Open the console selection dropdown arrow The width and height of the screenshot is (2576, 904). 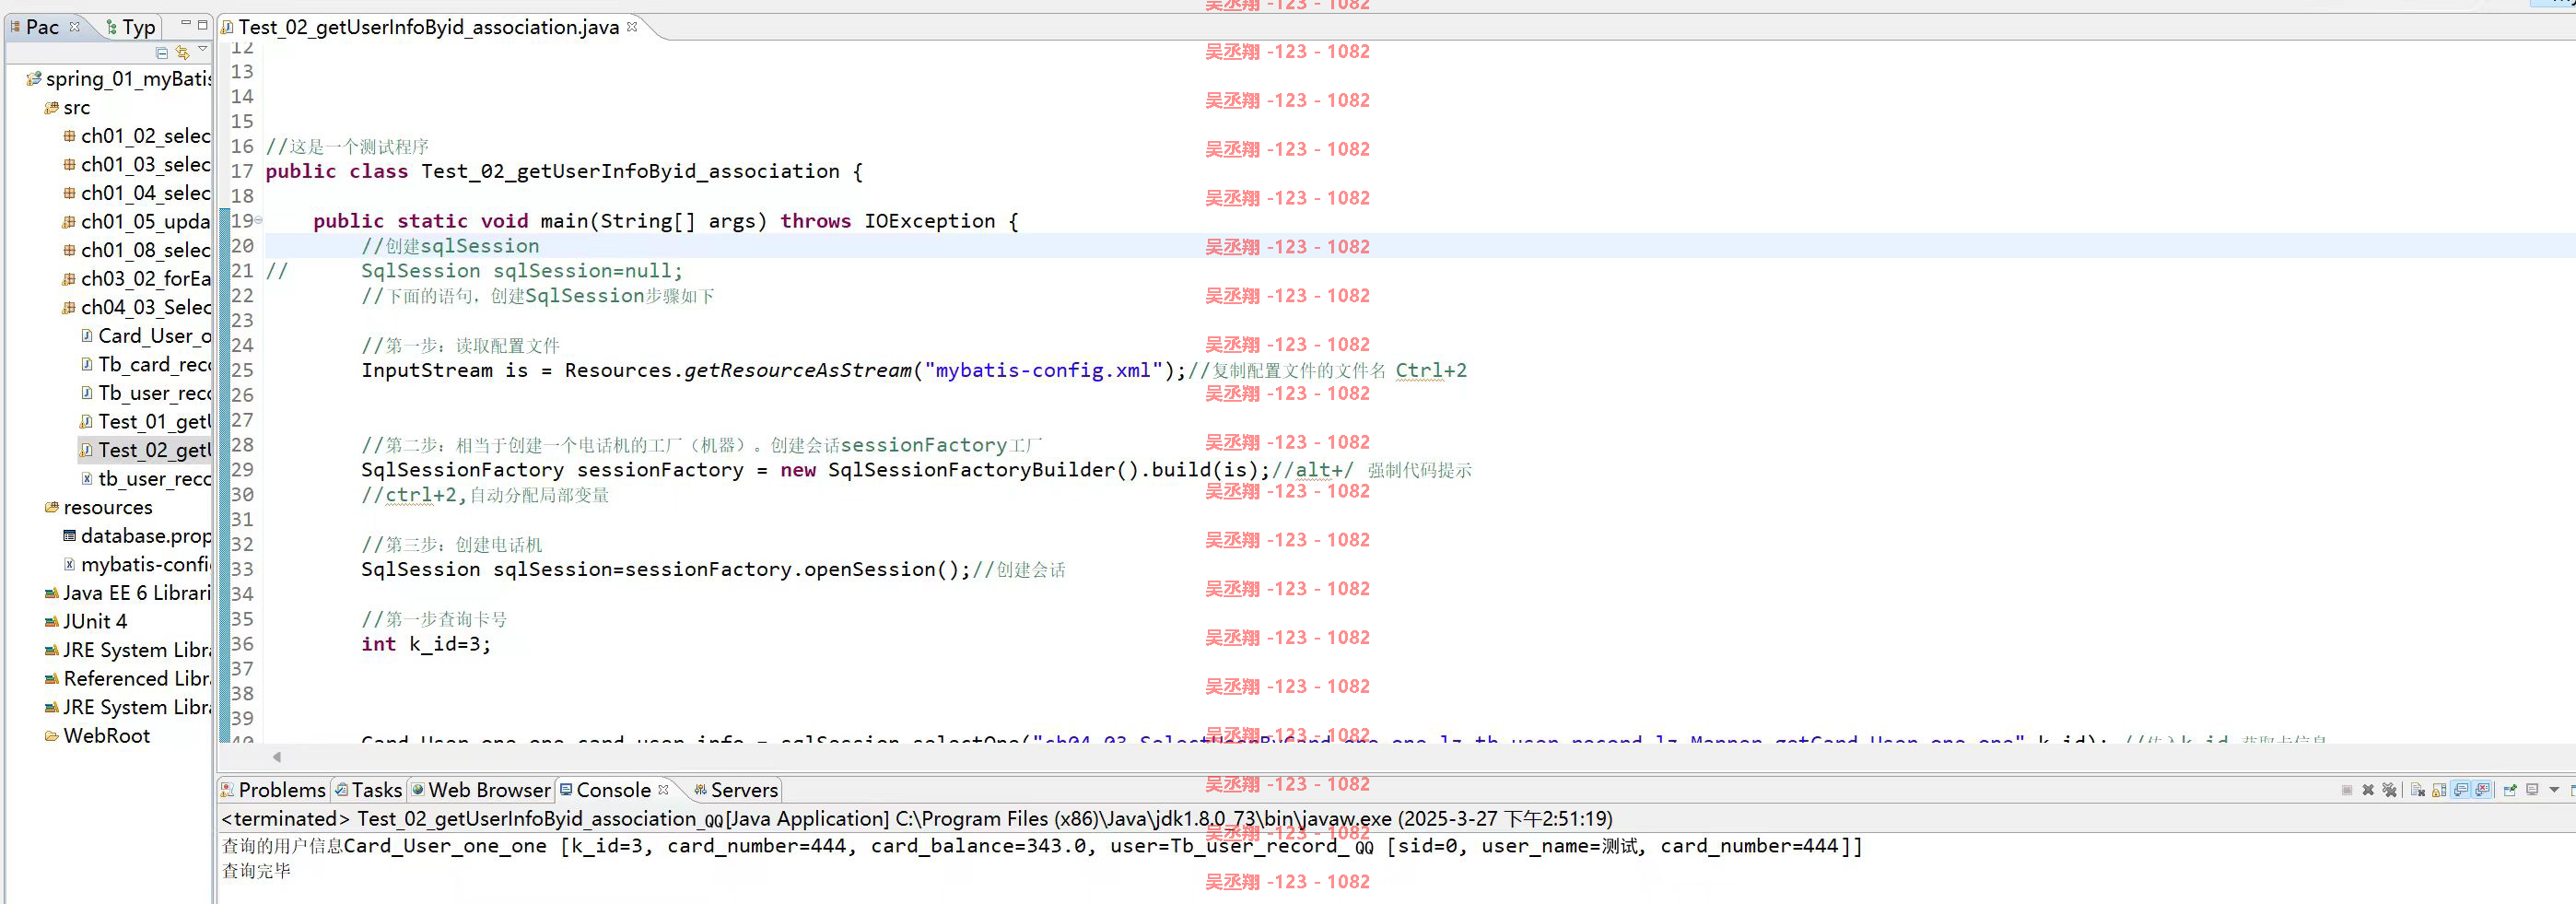click(2554, 790)
